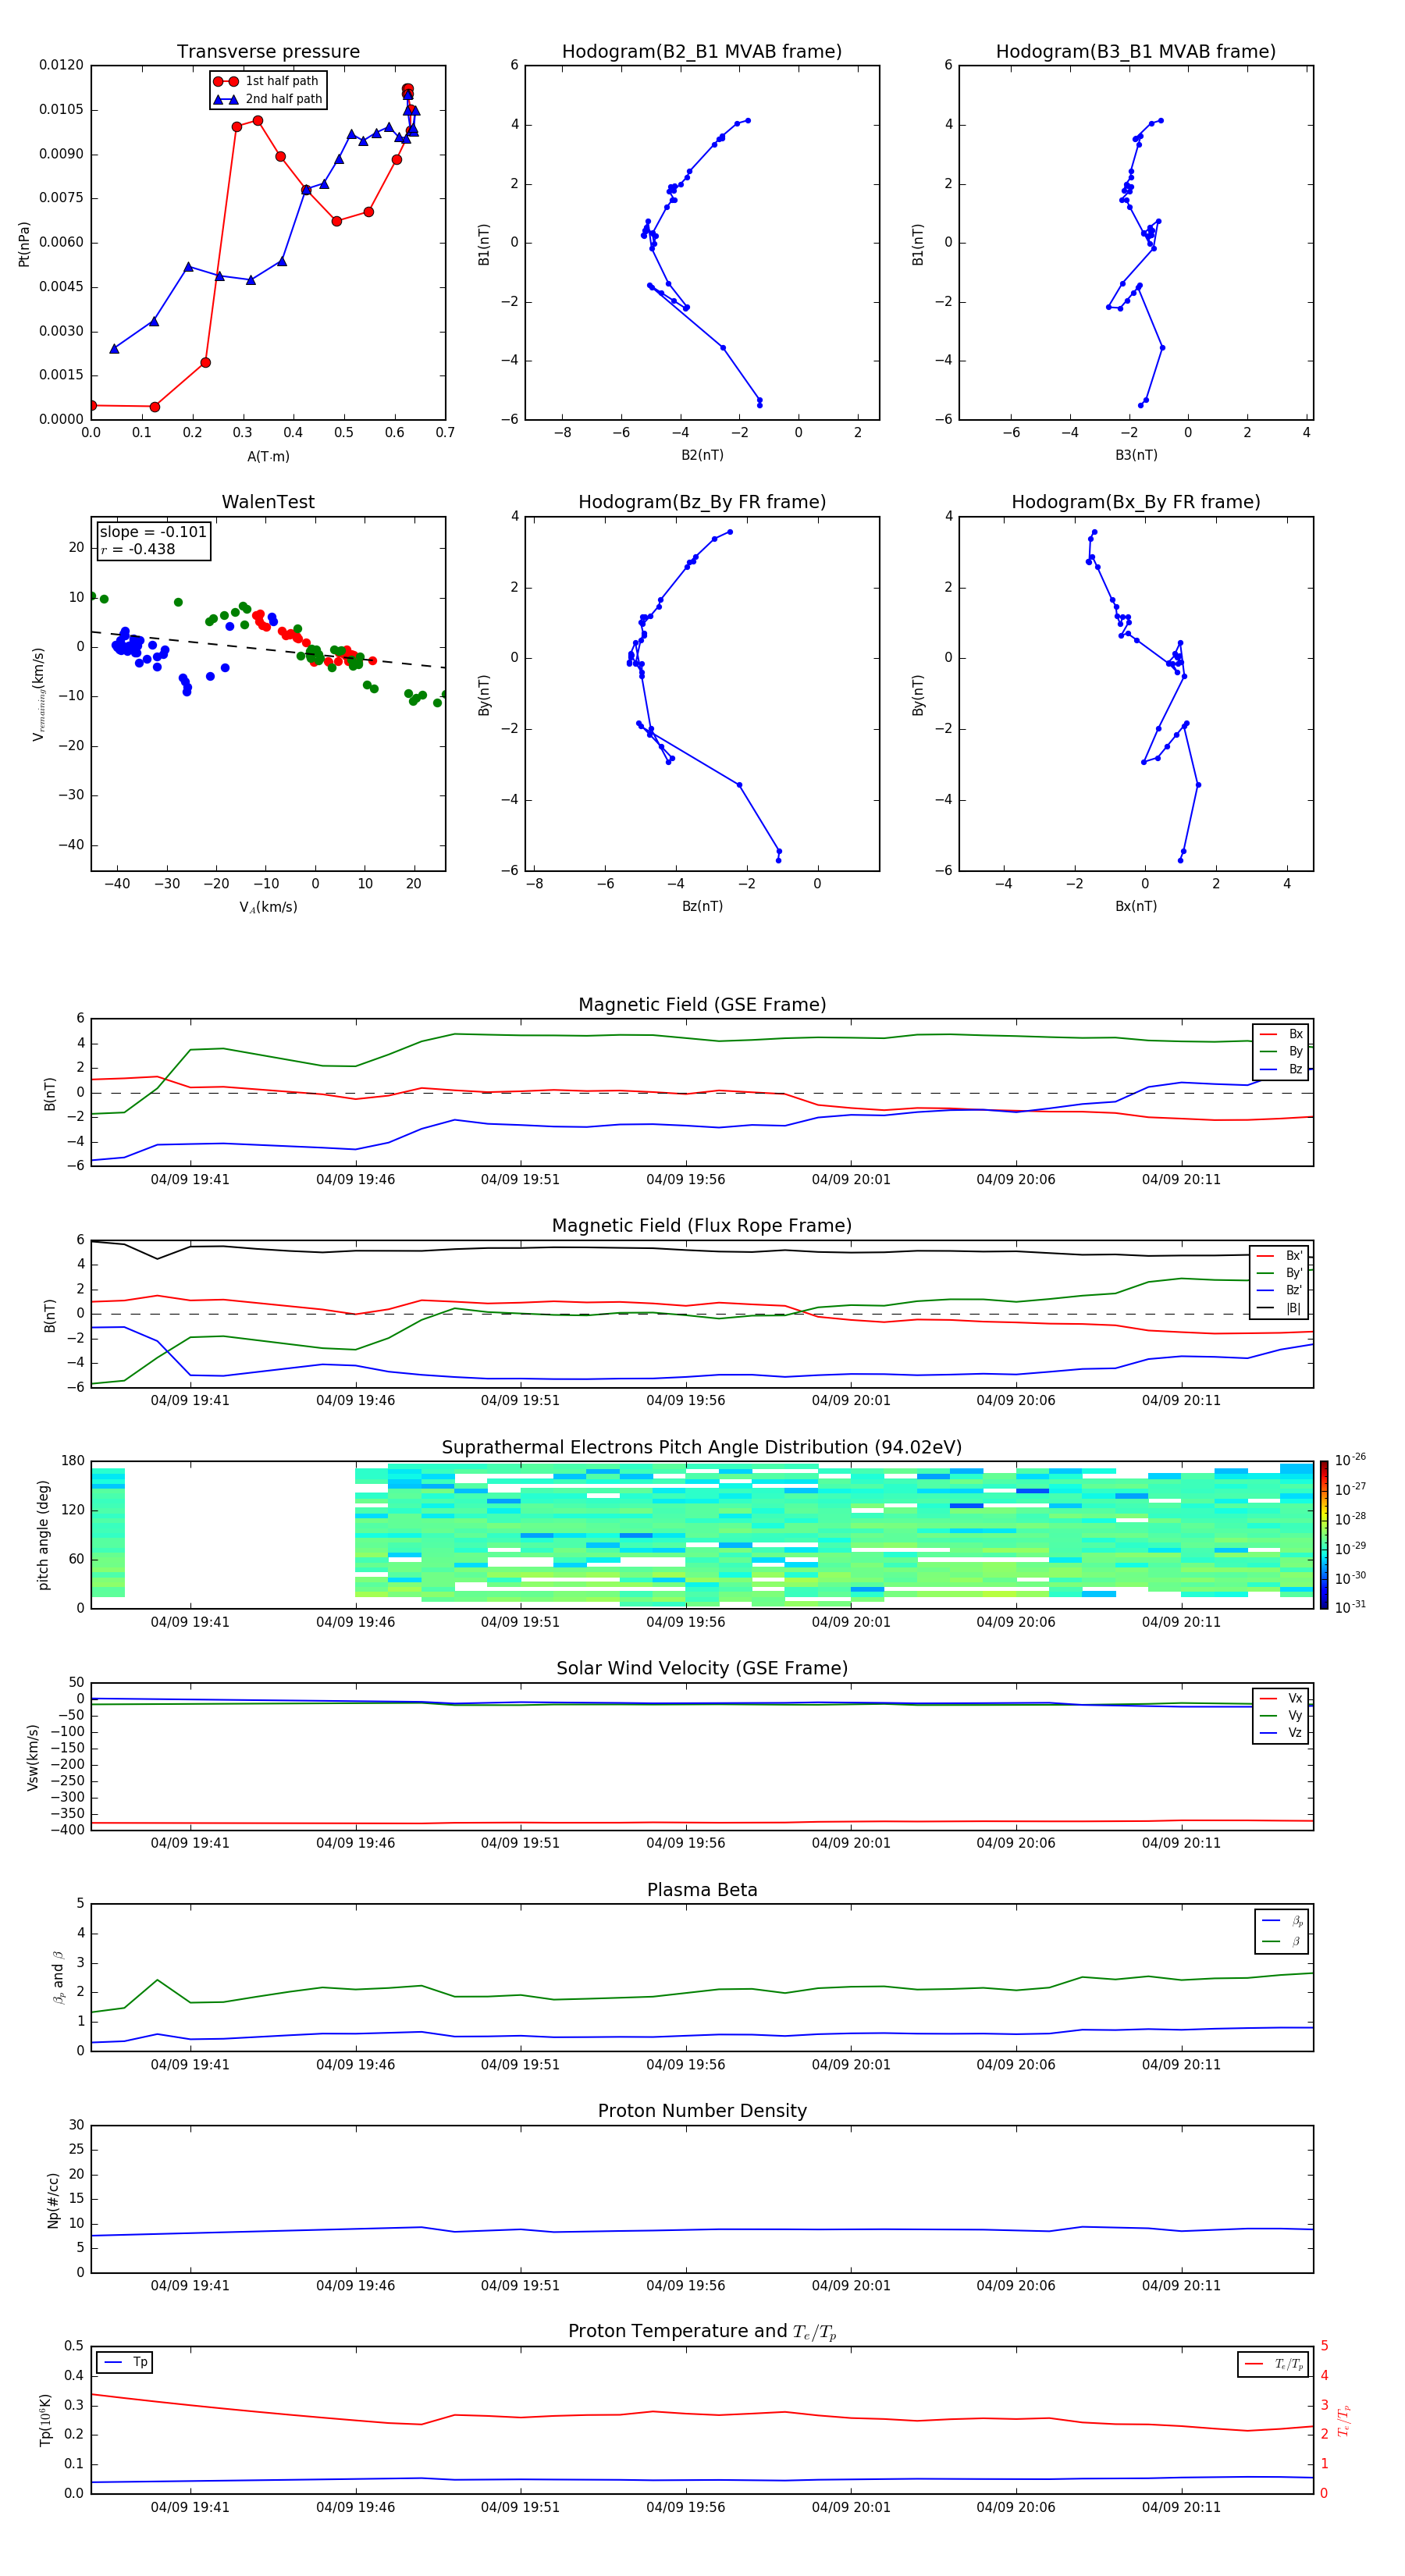Screen dimensions: 1405x2576
Task: Click the β entry in Plasma Beta legend
Action: 1283,1941
